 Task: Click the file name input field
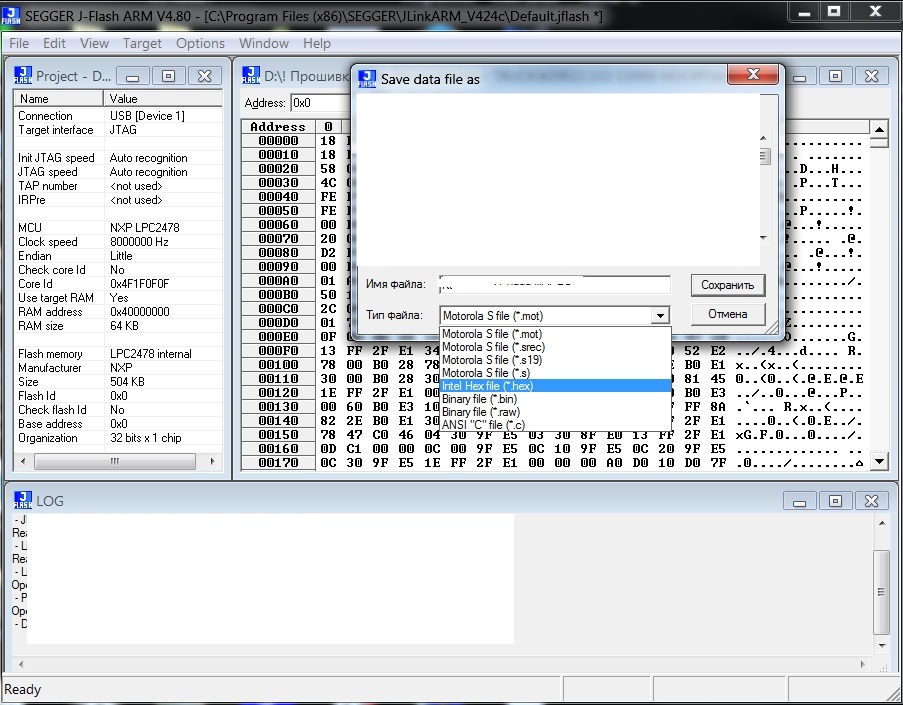[x=555, y=285]
